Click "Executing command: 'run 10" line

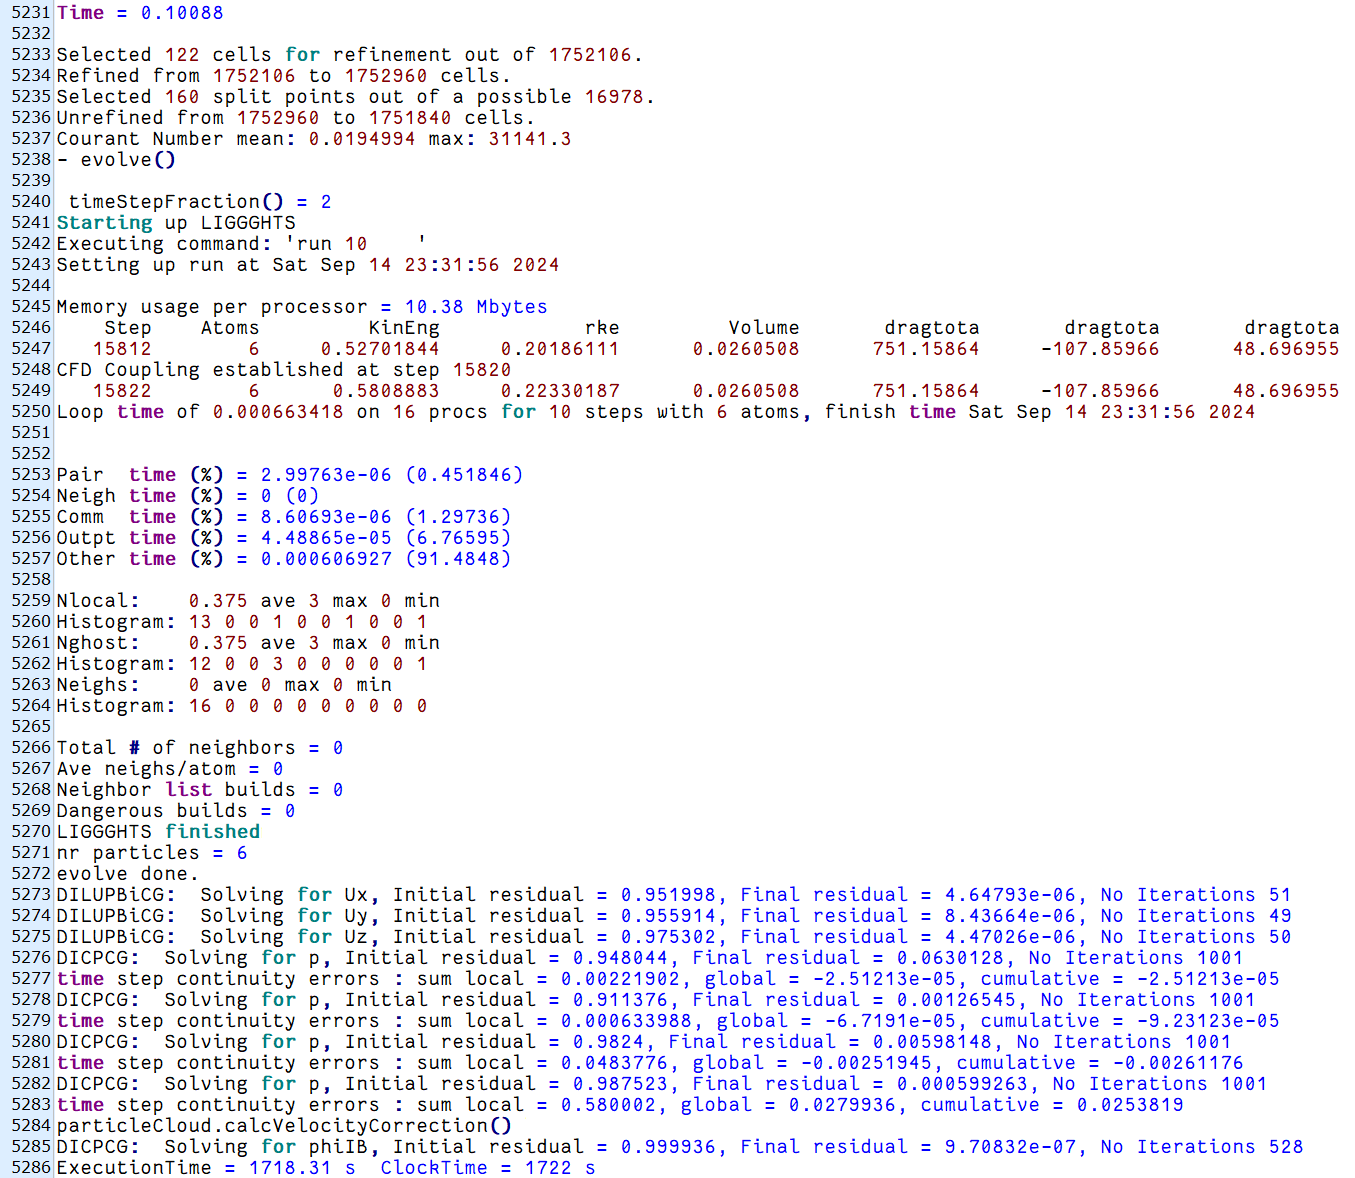241,244
